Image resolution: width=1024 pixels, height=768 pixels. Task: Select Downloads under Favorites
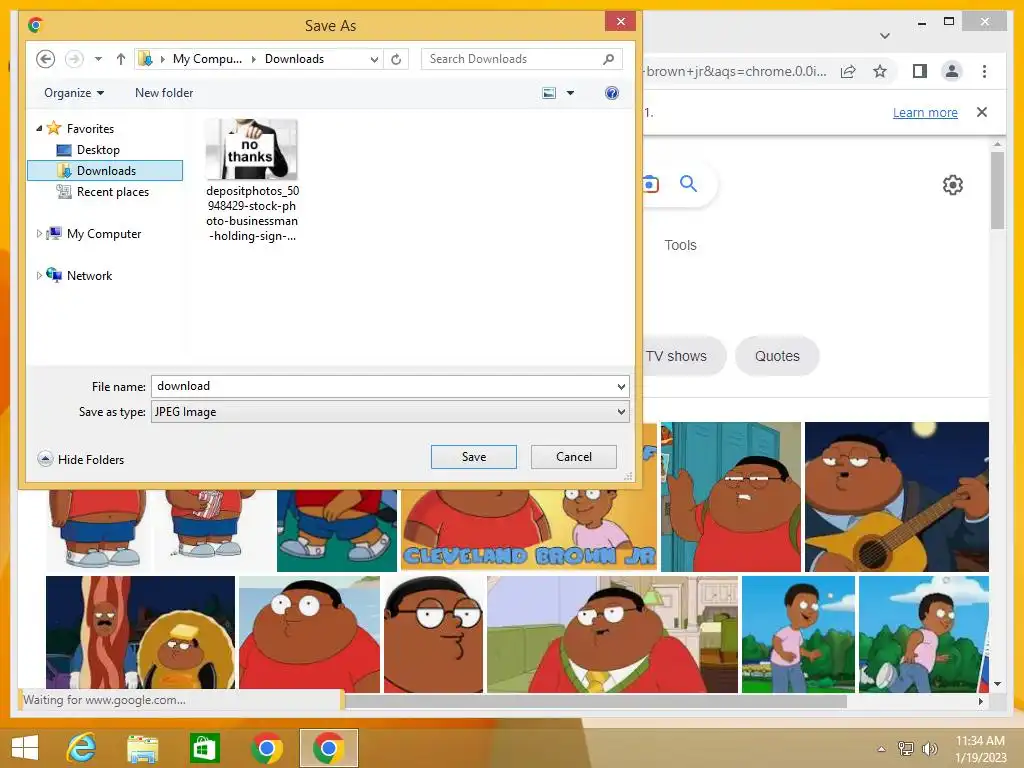[x=105, y=170]
